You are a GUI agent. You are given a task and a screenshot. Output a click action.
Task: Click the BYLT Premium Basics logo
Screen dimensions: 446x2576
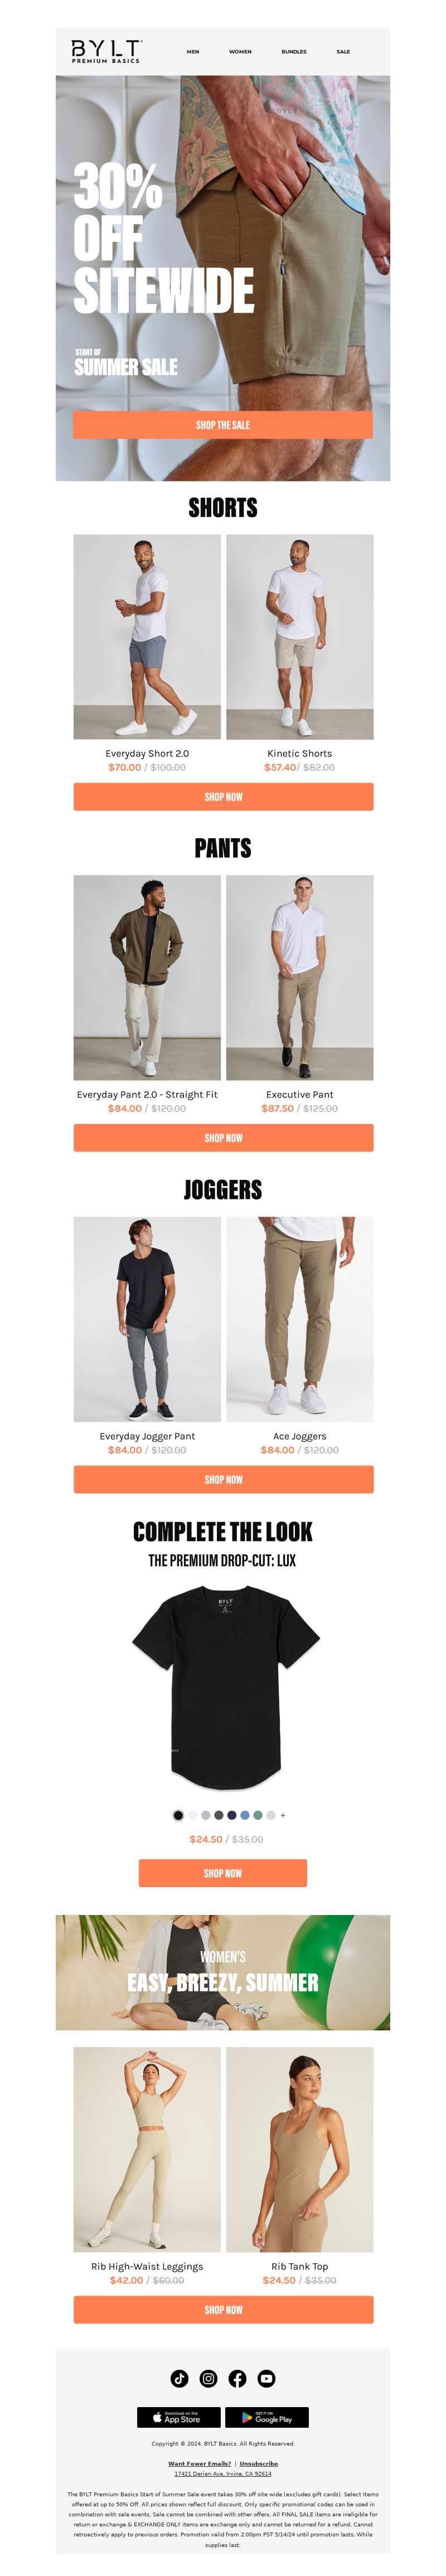click(x=106, y=51)
